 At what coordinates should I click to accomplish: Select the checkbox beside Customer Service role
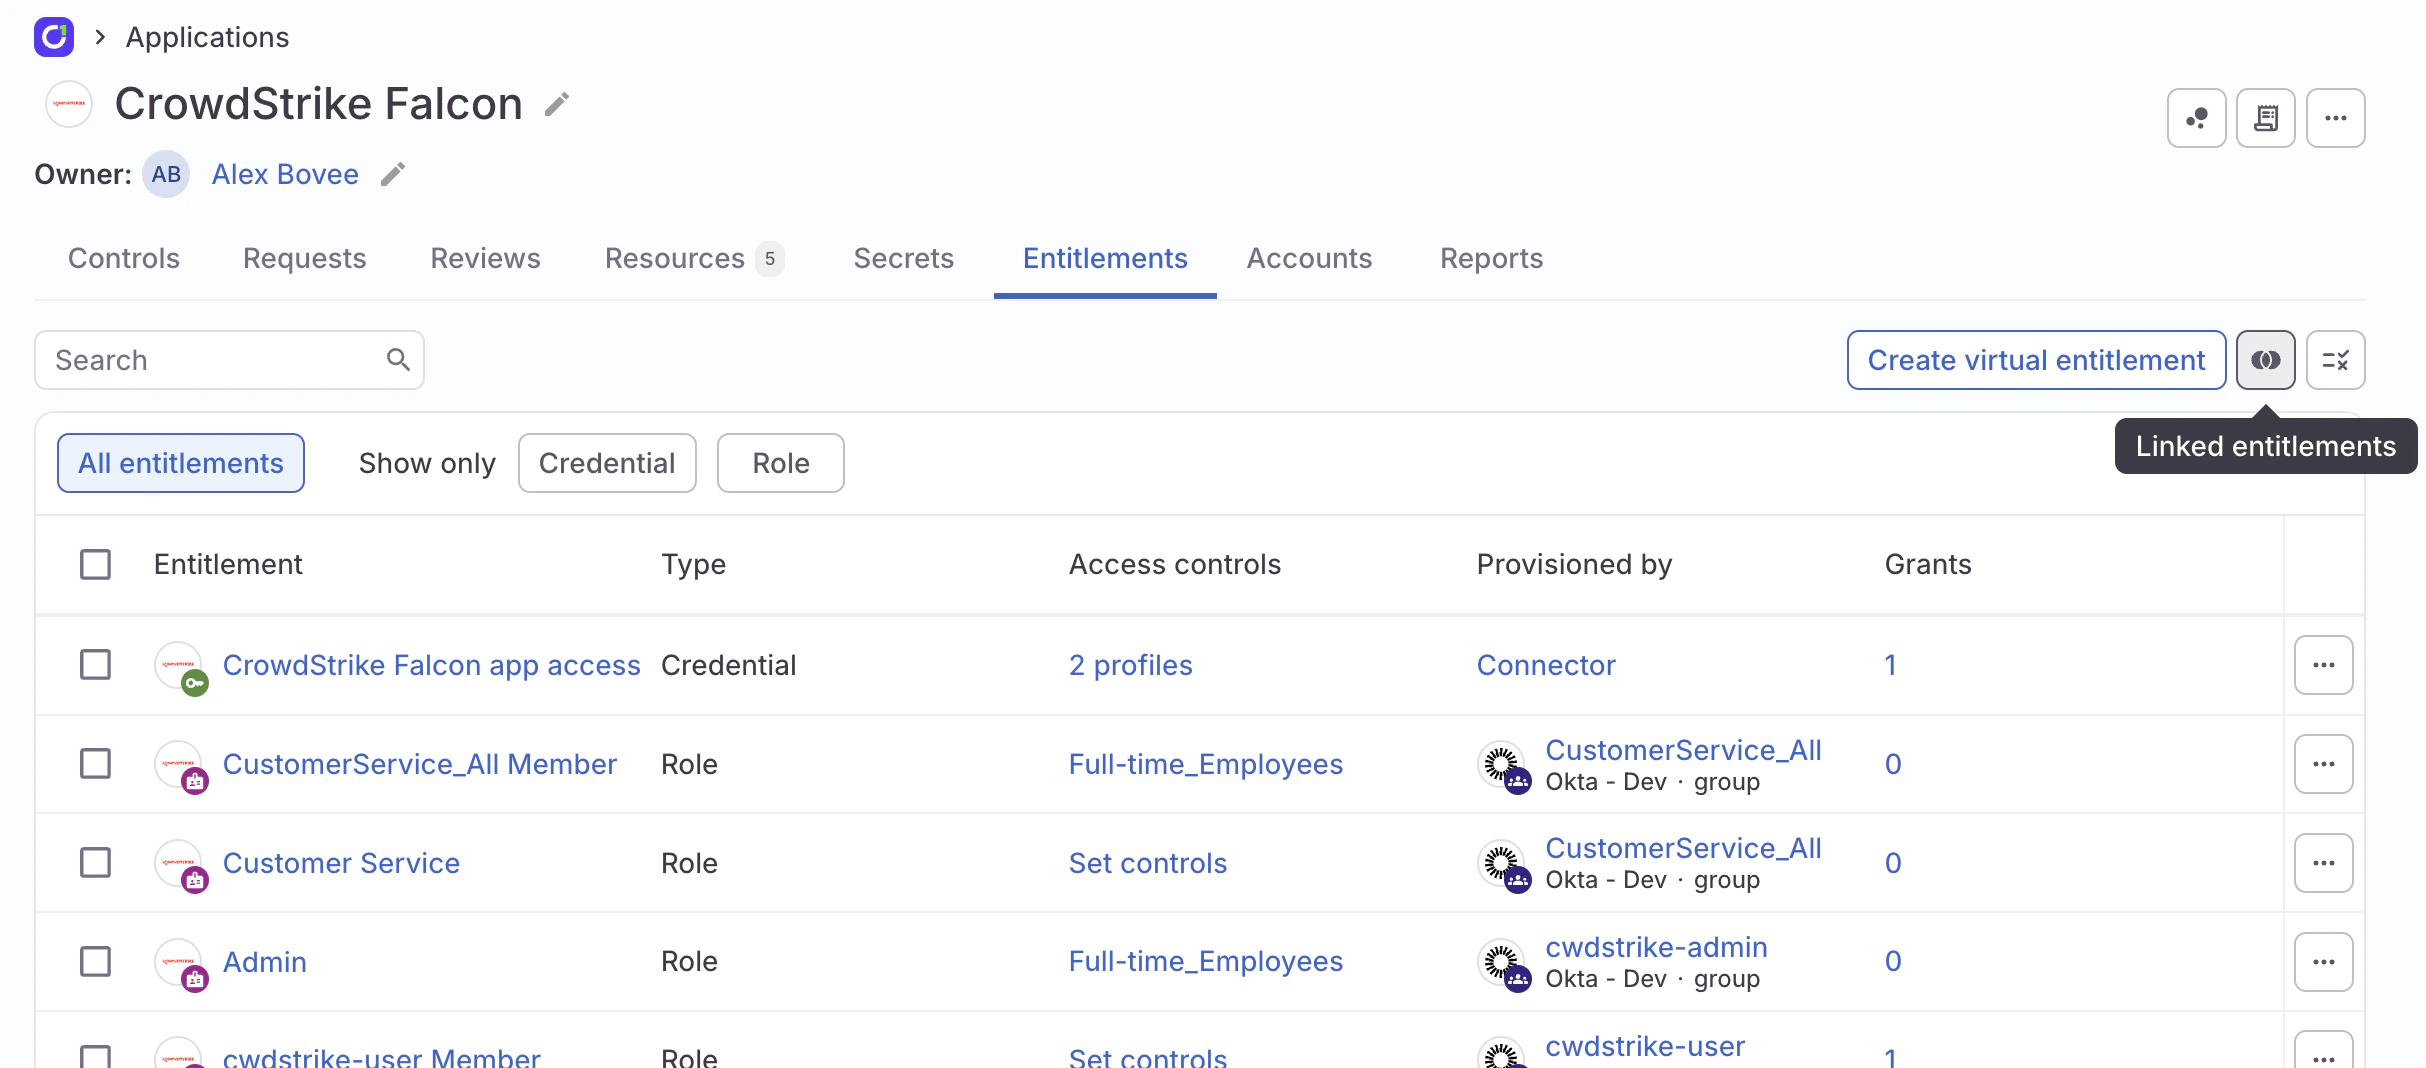(x=94, y=863)
